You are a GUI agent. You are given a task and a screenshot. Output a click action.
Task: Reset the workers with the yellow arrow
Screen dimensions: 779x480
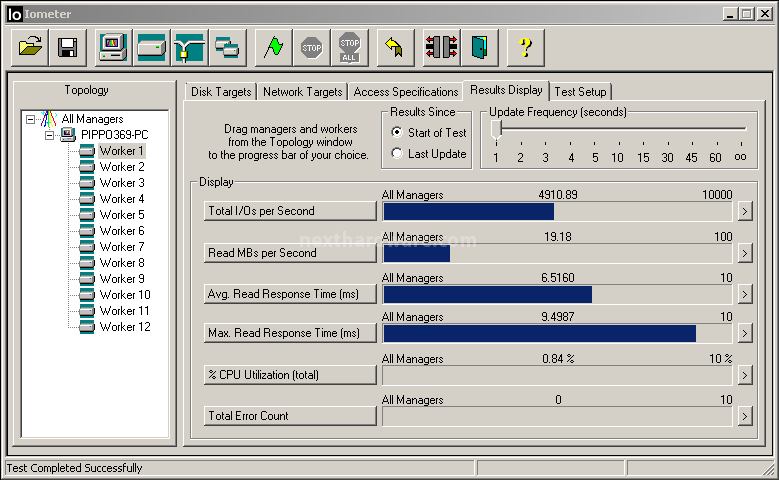coord(395,48)
